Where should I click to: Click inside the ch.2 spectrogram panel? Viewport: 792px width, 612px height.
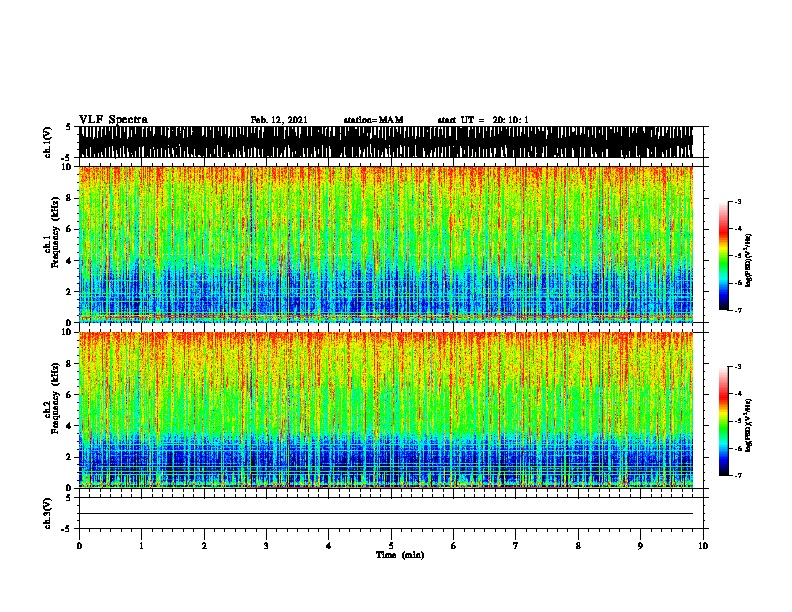tap(386, 410)
